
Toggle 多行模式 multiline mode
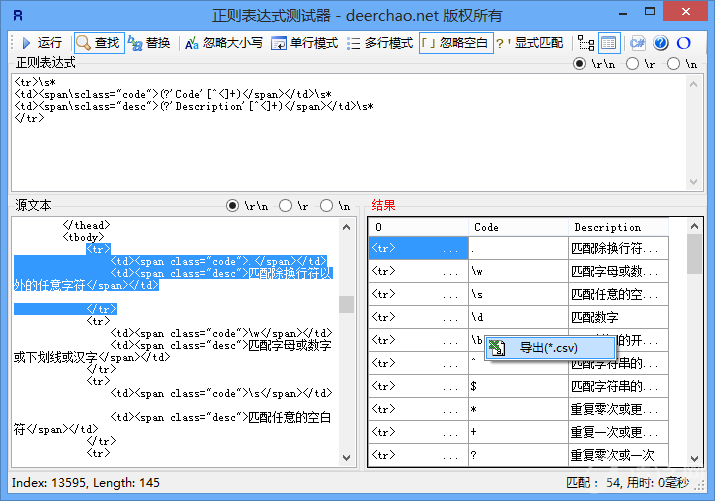380,43
